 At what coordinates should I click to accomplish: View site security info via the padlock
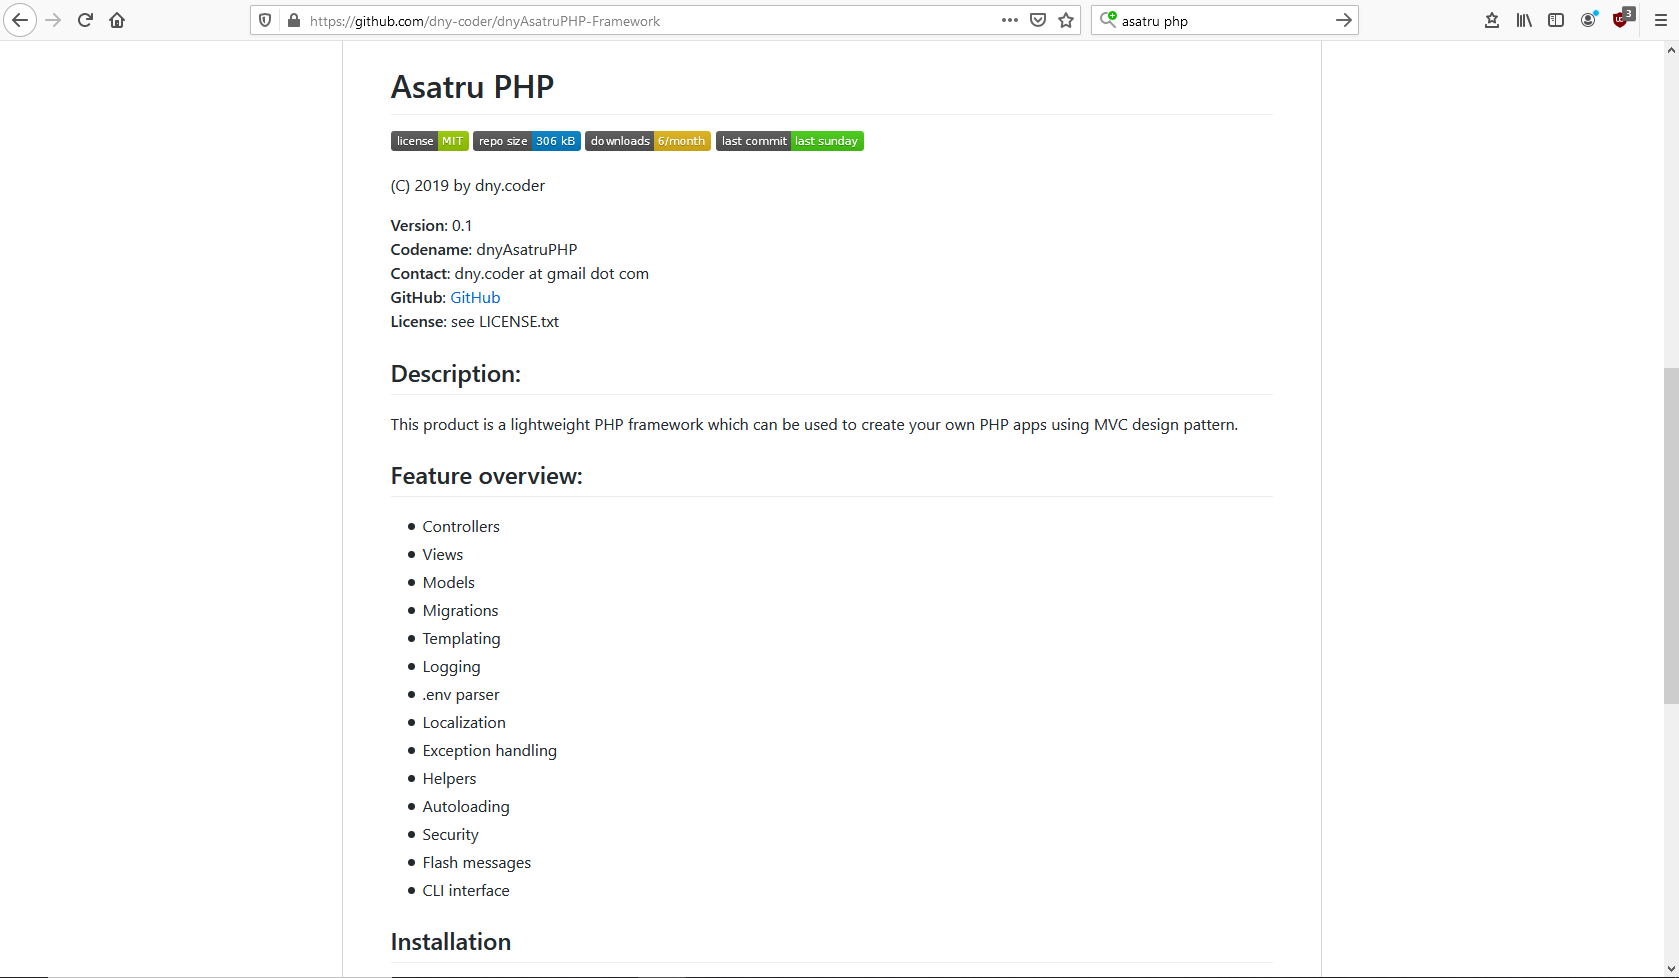pos(293,20)
